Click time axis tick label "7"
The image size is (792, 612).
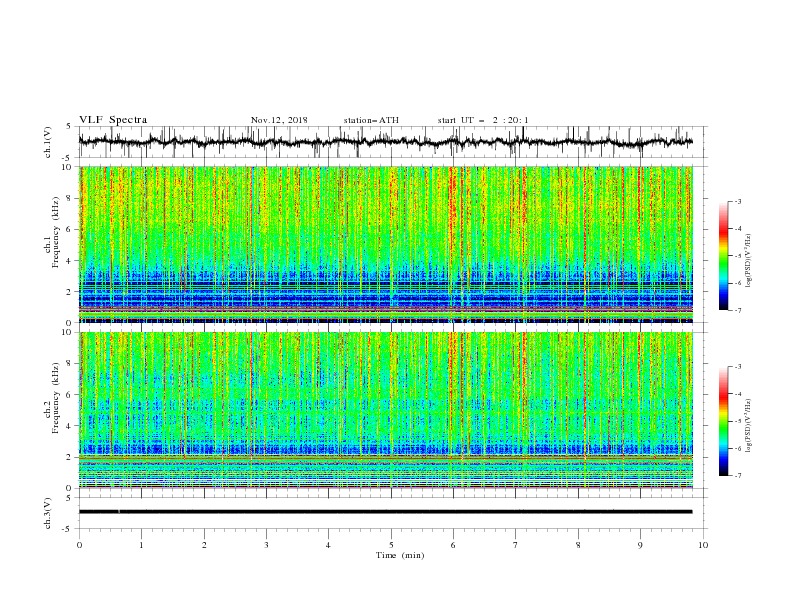(x=516, y=545)
